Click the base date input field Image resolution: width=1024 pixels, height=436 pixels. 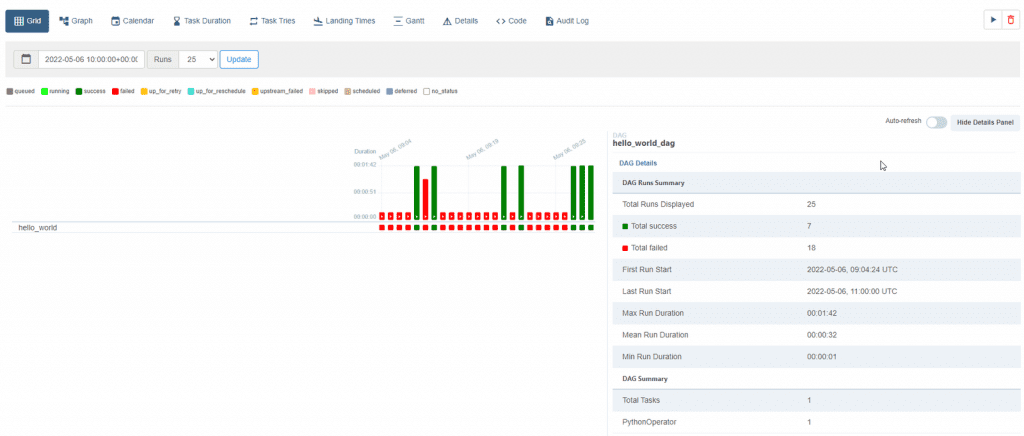(91, 60)
